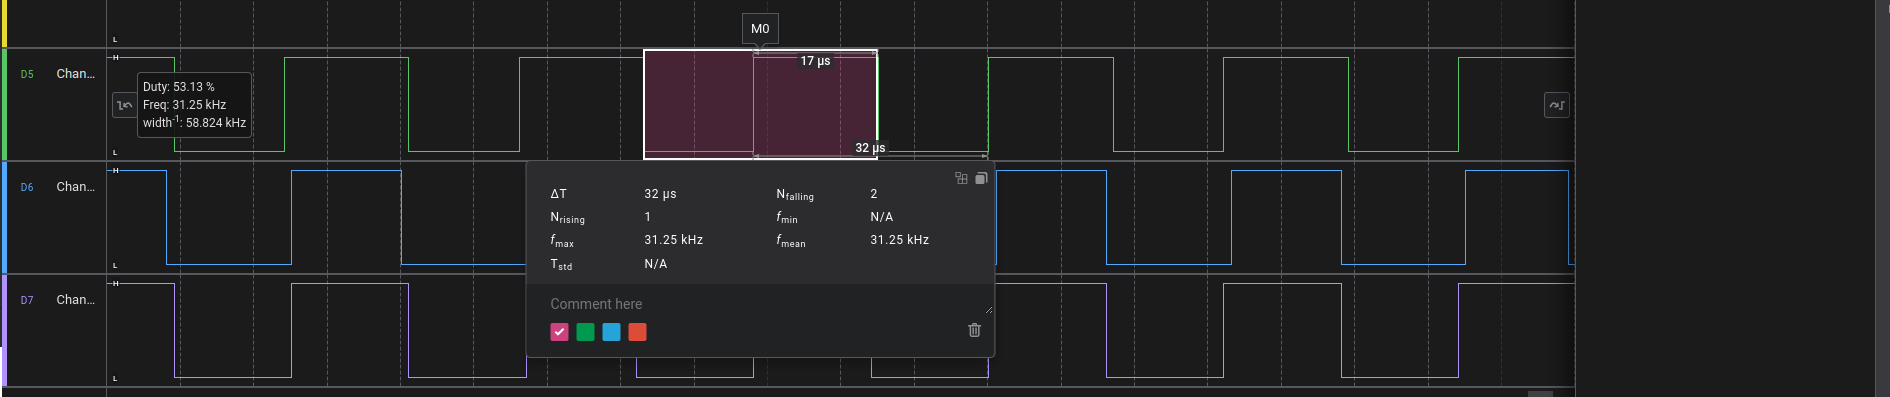The width and height of the screenshot is (1890, 397).
Task: Jump to next edge on D5 channel
Action: point(1557,105)
